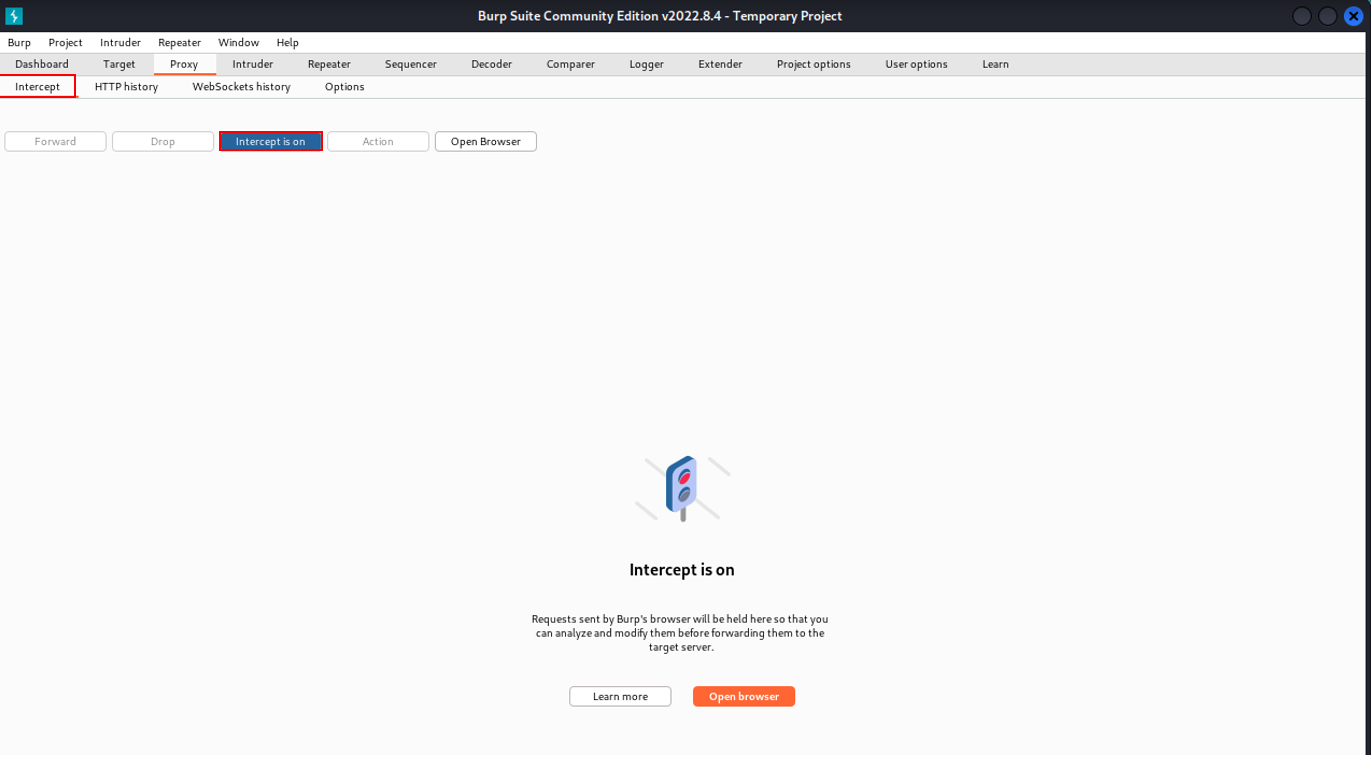Open the Extender tab
The width and height of the screenshot is (1371, 757).
tap(720, 64)
